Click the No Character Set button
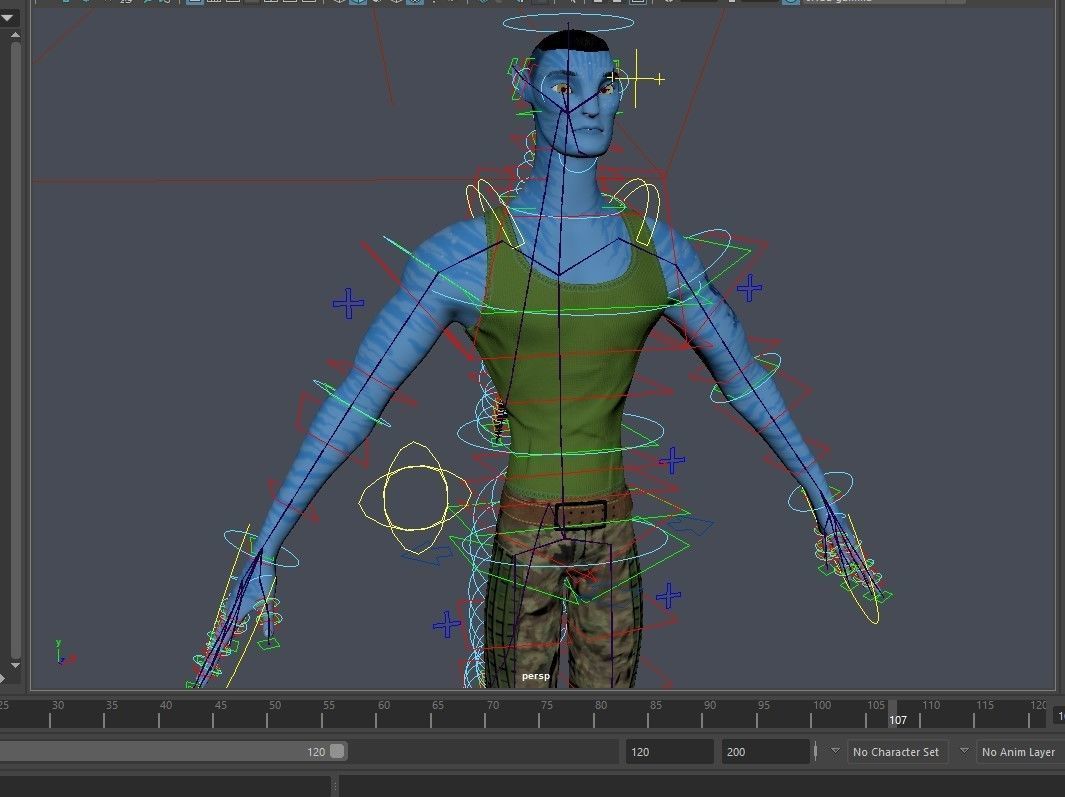The image size is (1065, 797). 896,751
